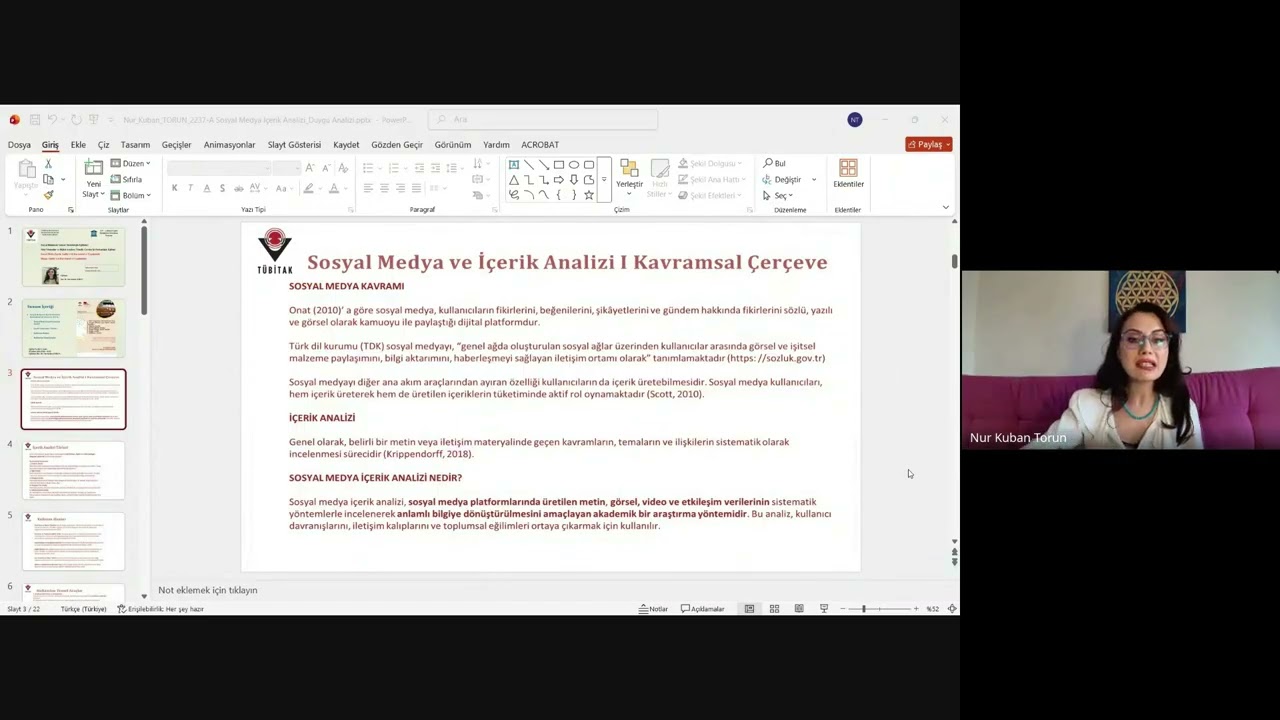Click the Copy icon in Pano group
1280x720 pixels.
48,179
